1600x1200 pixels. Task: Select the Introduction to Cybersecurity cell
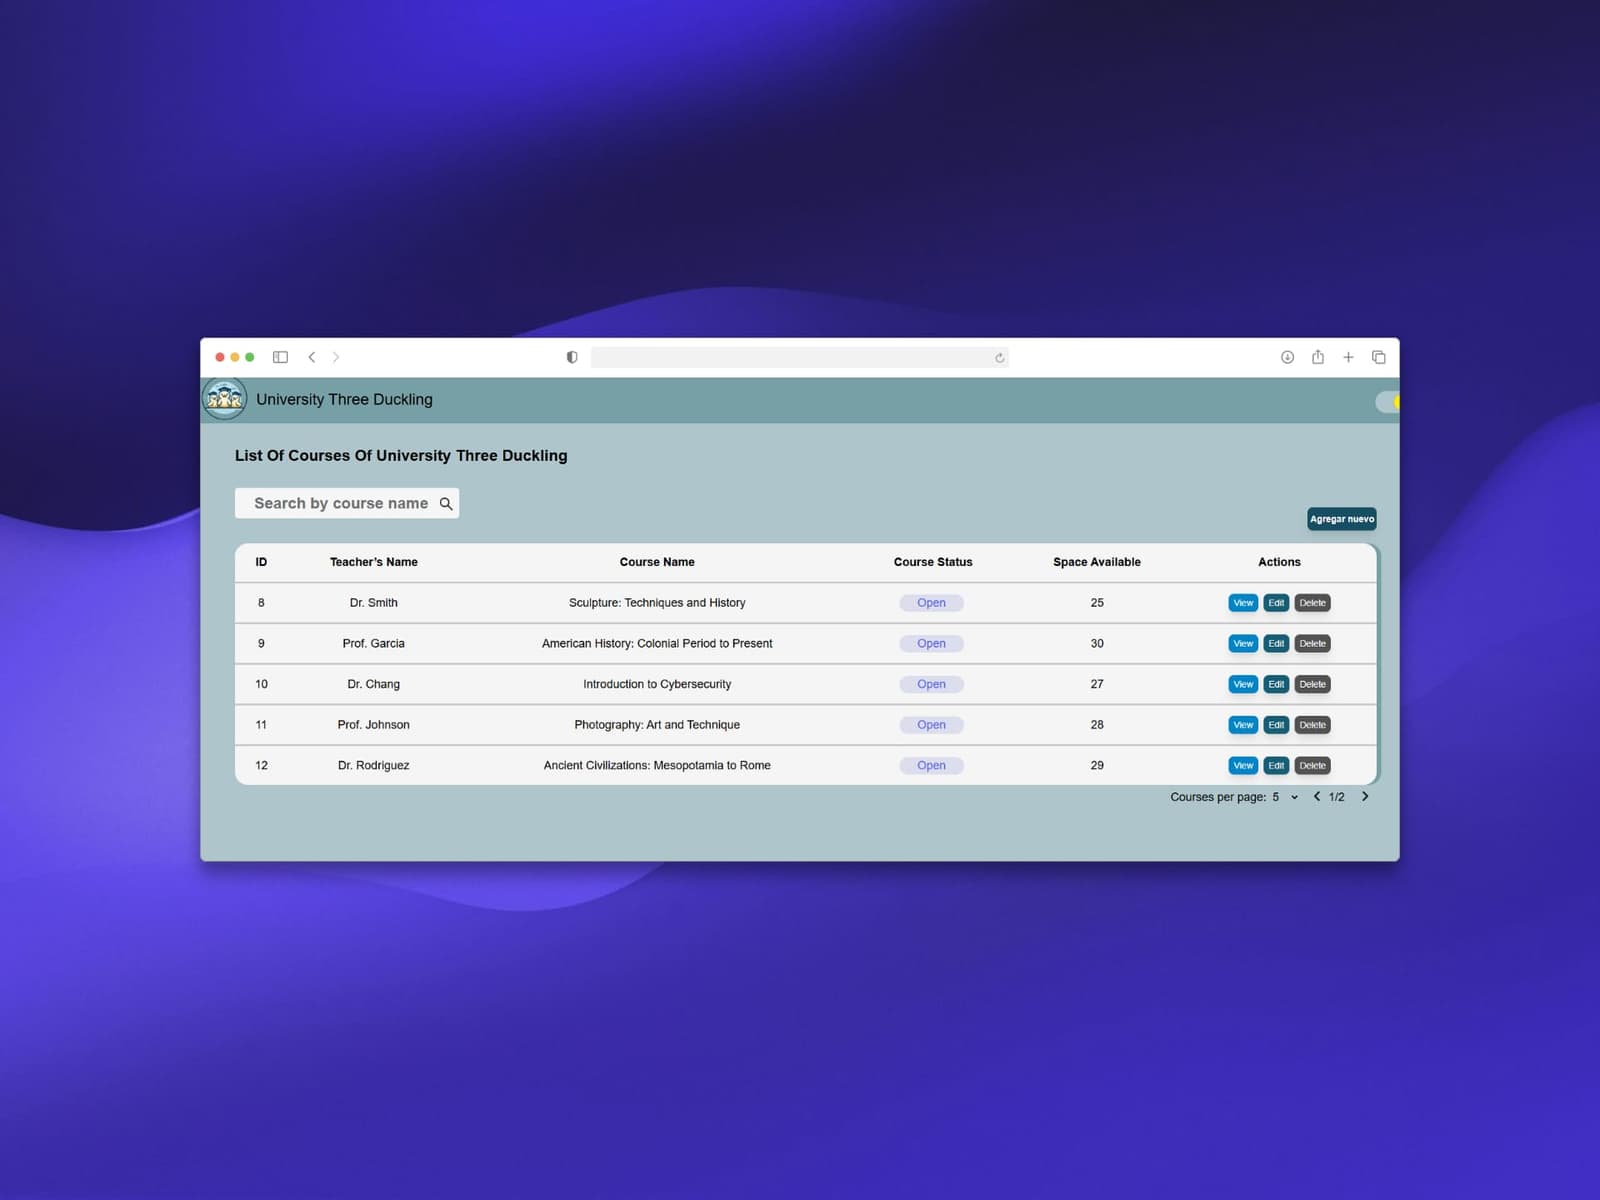coord(657,684)
